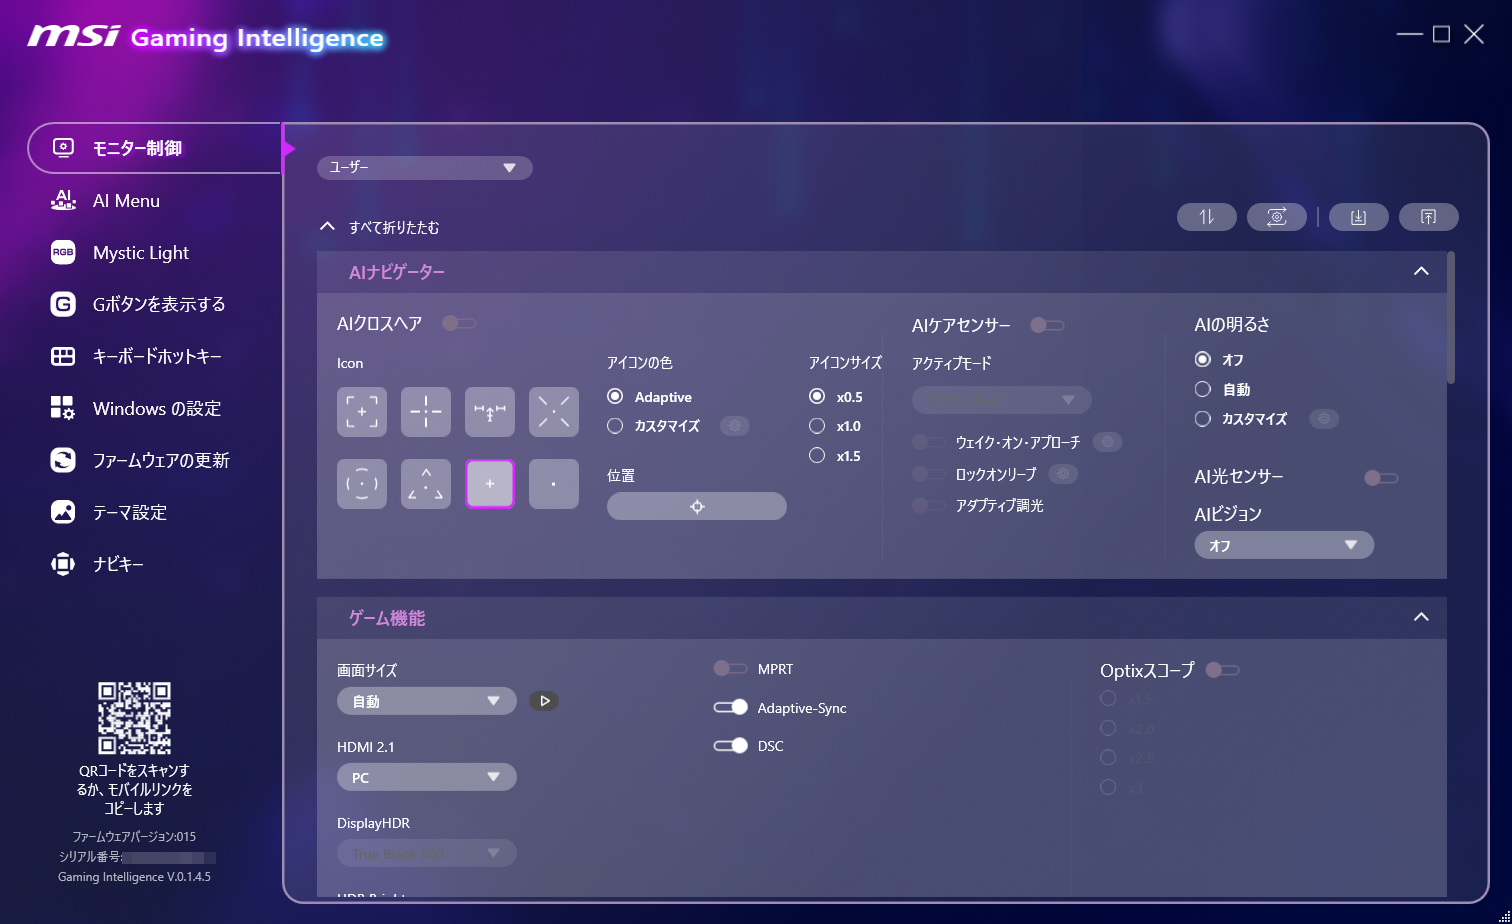Select the bracket-style crosshair icon
The width and height of the screenshot is (1512, 924).
[x=361, y=411]
